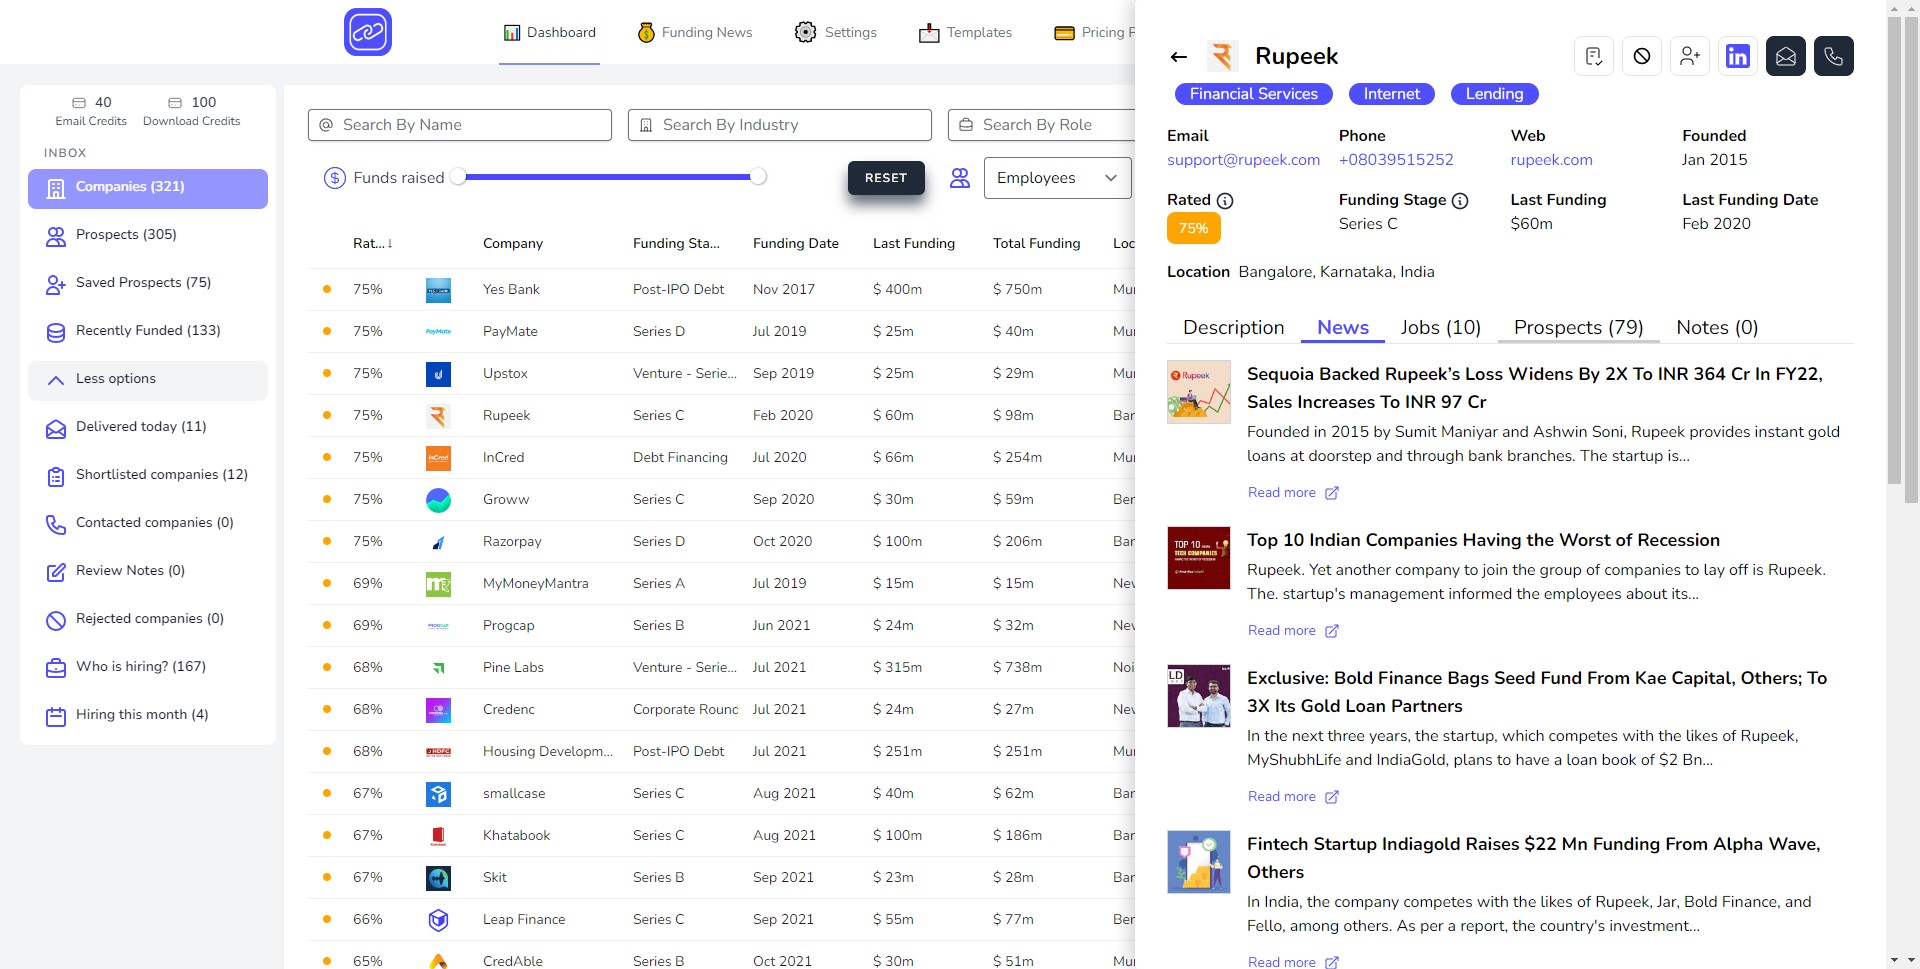Viewport: 1920px width, 969px height.
Task: Sort by the Rating column header
Action: [372, 243]
